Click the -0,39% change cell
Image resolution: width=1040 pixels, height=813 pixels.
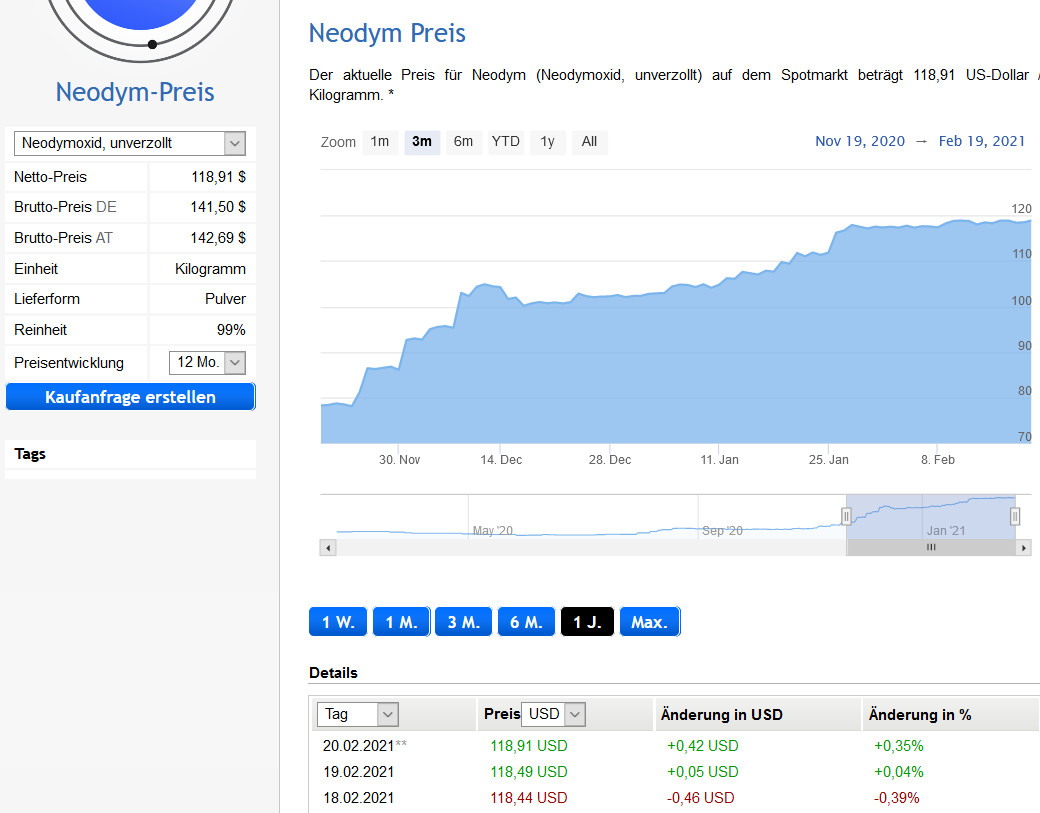pos(897,798)
